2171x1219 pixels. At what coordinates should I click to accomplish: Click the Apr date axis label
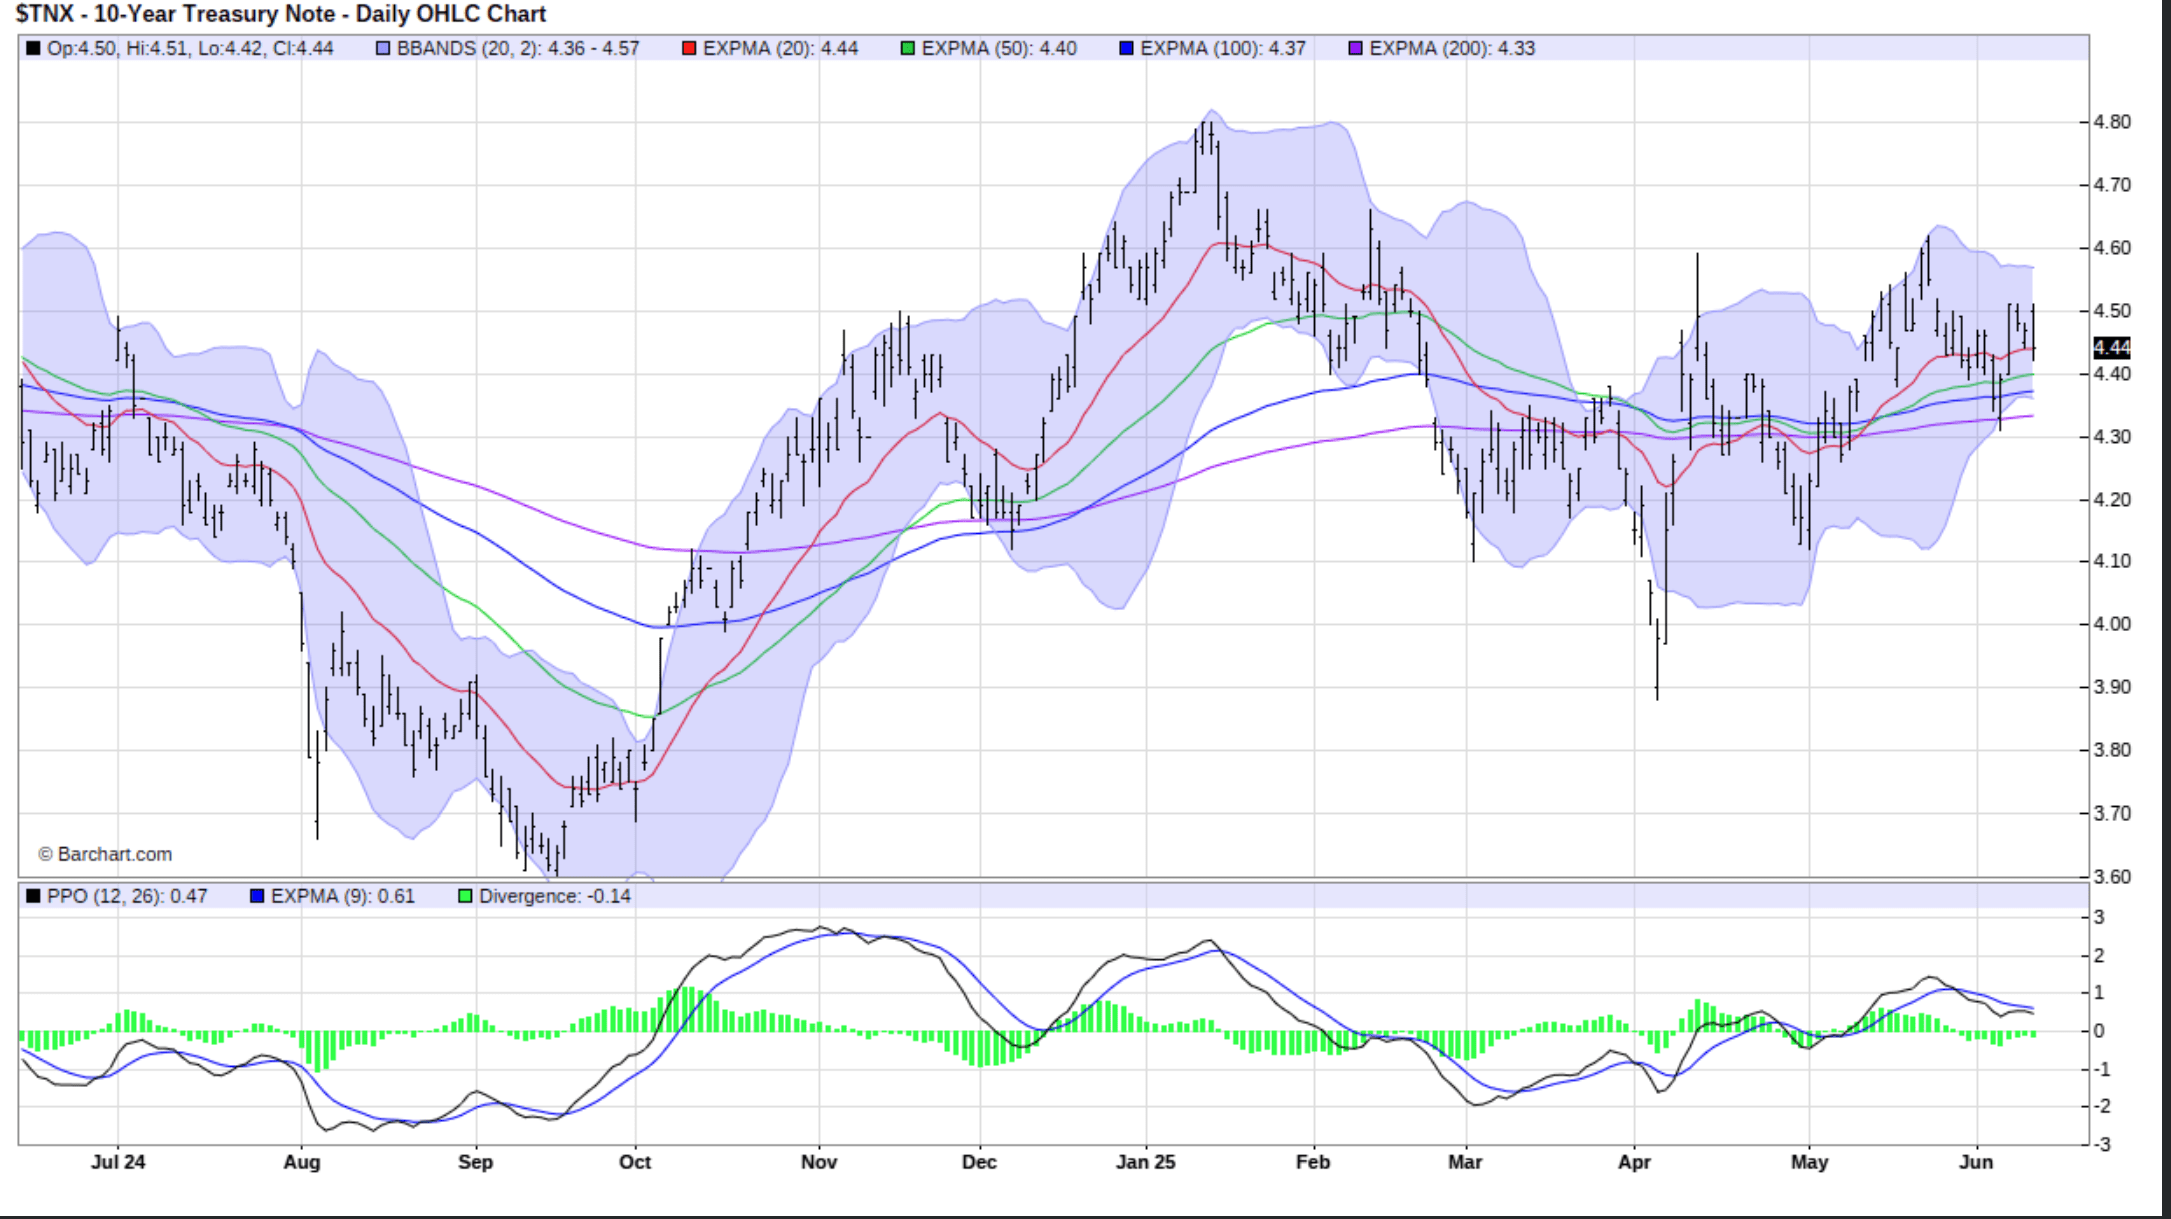[x=1634, y=1162]
